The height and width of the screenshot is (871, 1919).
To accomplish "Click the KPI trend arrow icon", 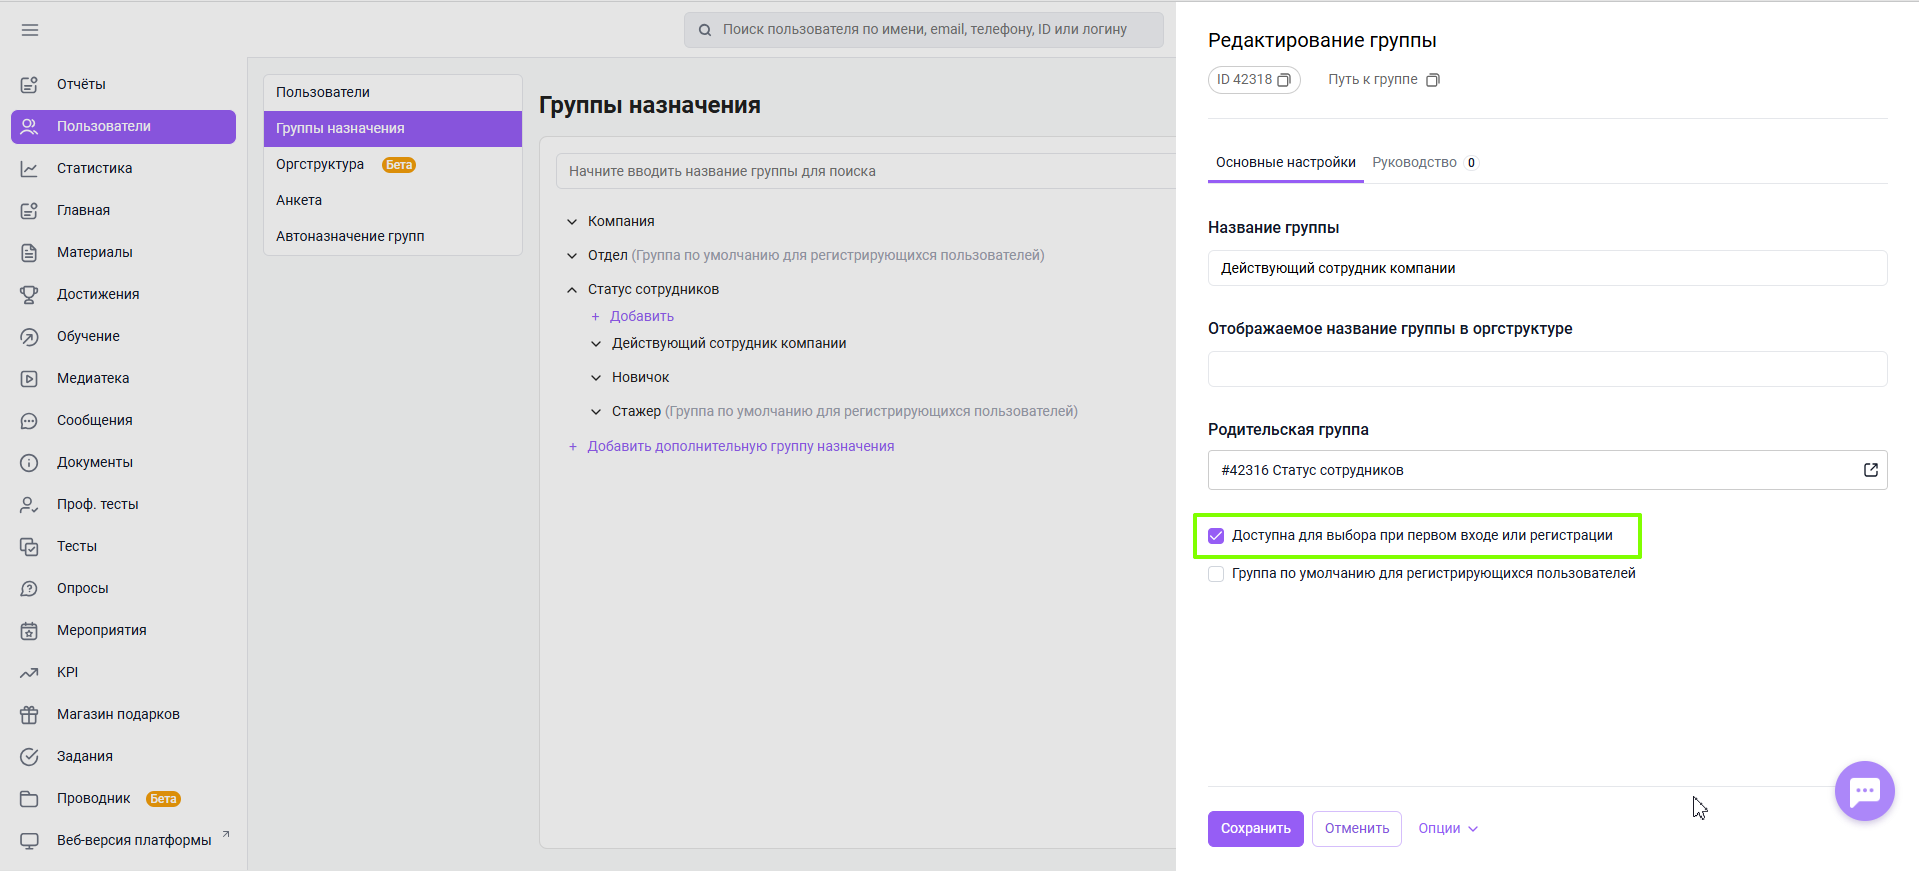I will point(29,672).
